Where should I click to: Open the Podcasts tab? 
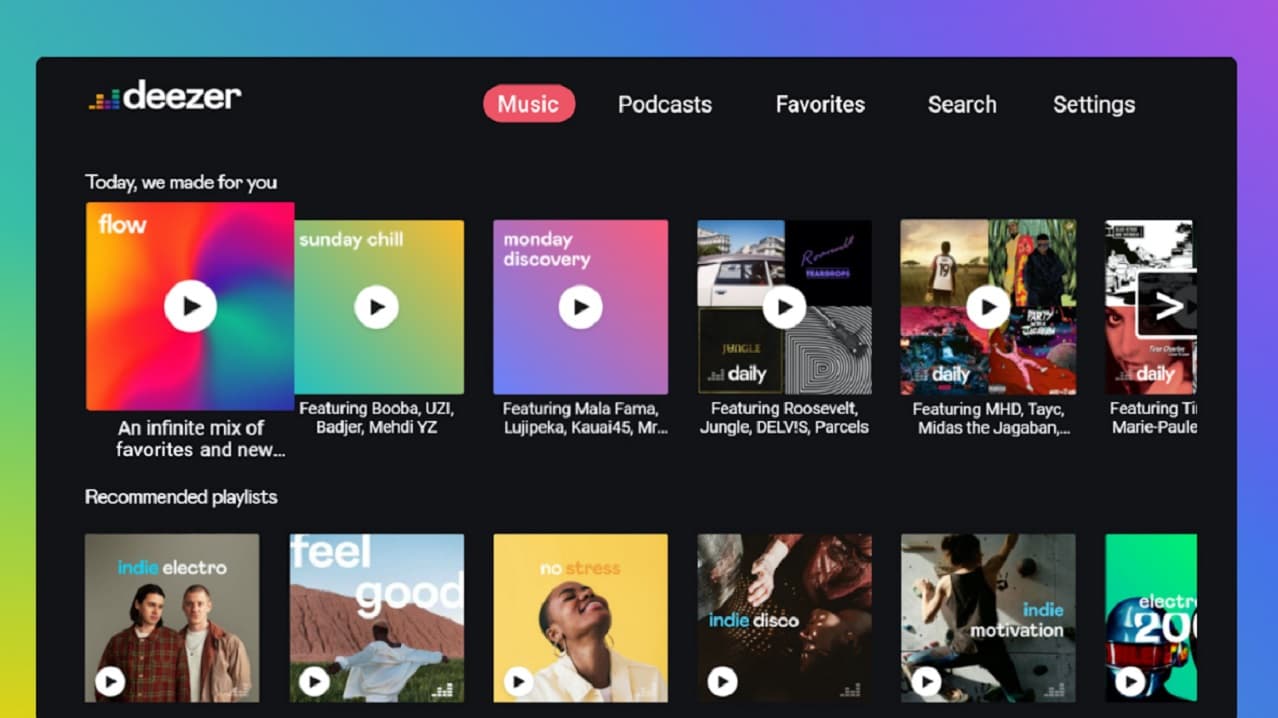point(665,104)
